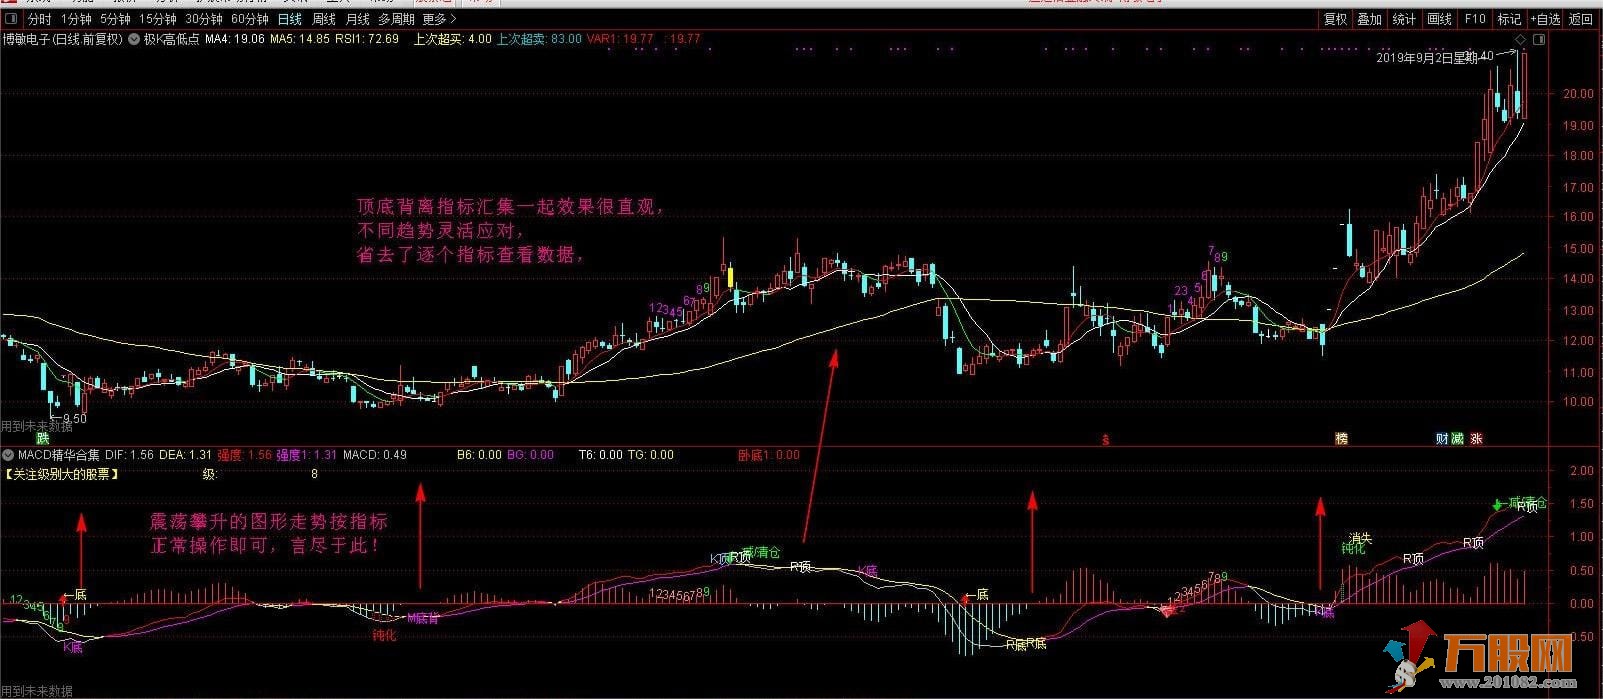Toggle the left side panel icon beside 分时

point(10,19)
